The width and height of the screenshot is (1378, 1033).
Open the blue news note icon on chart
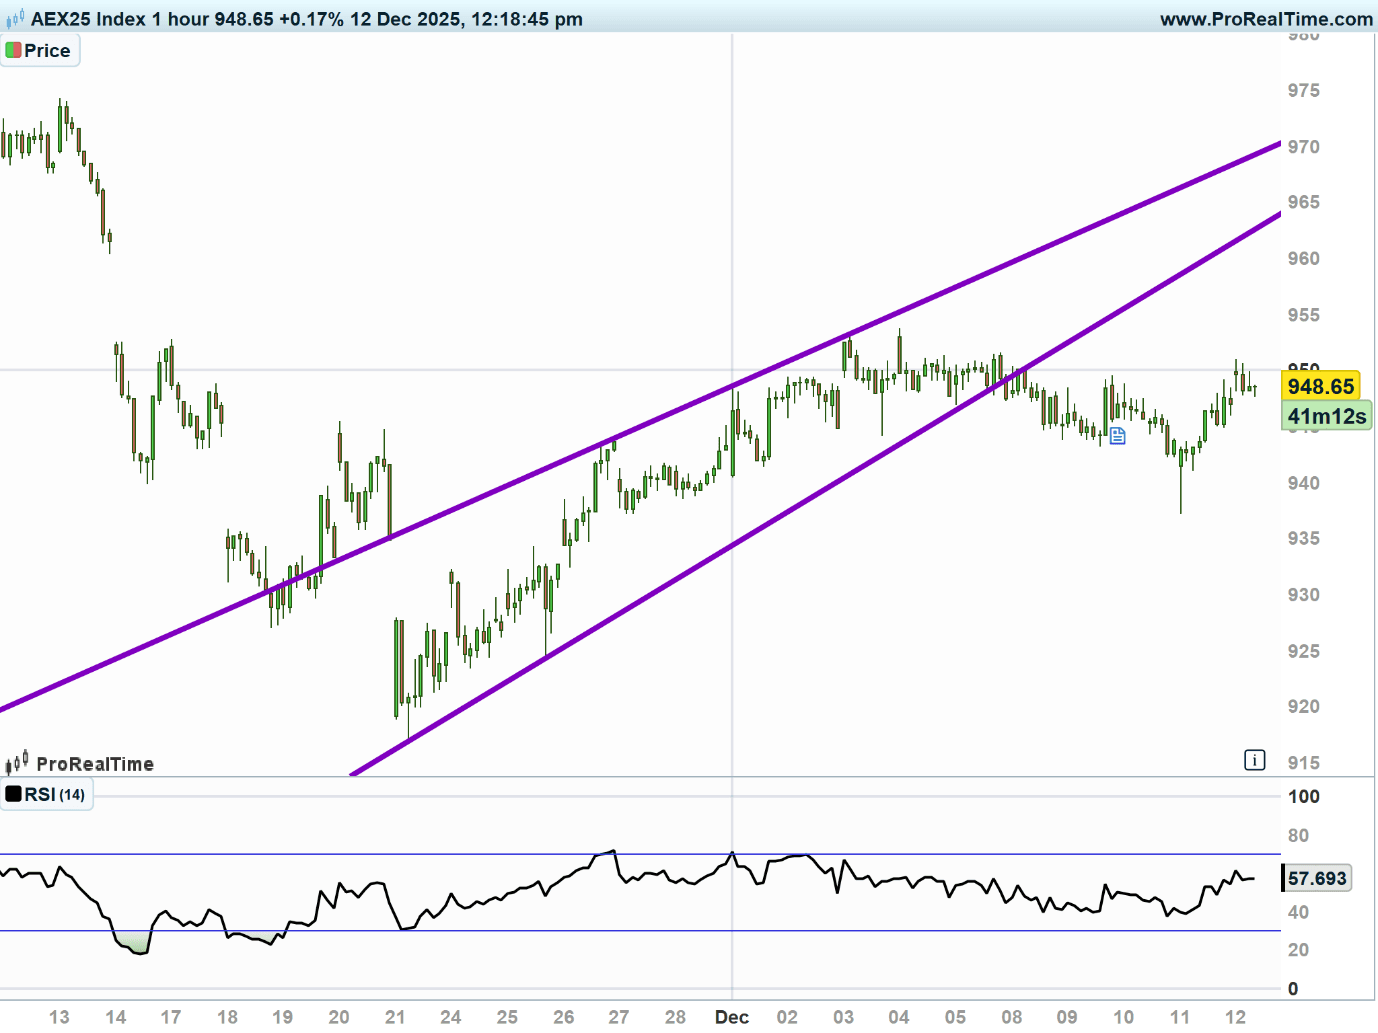click(1117, 436)
